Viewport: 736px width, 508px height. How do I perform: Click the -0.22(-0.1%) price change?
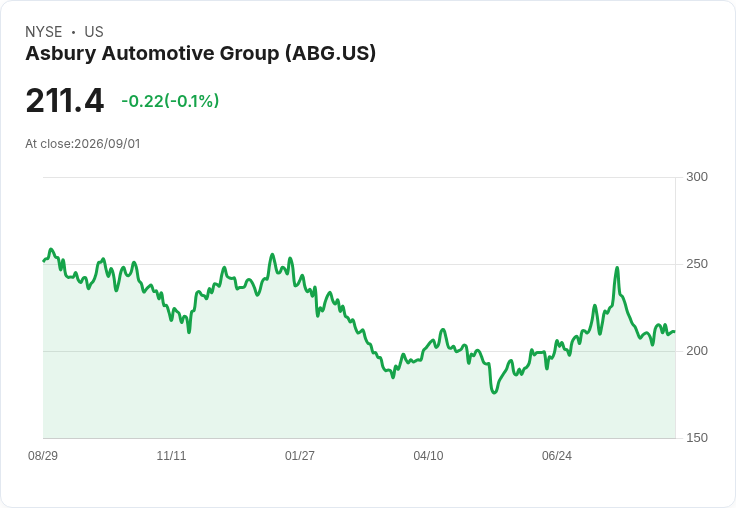[170, 101]
